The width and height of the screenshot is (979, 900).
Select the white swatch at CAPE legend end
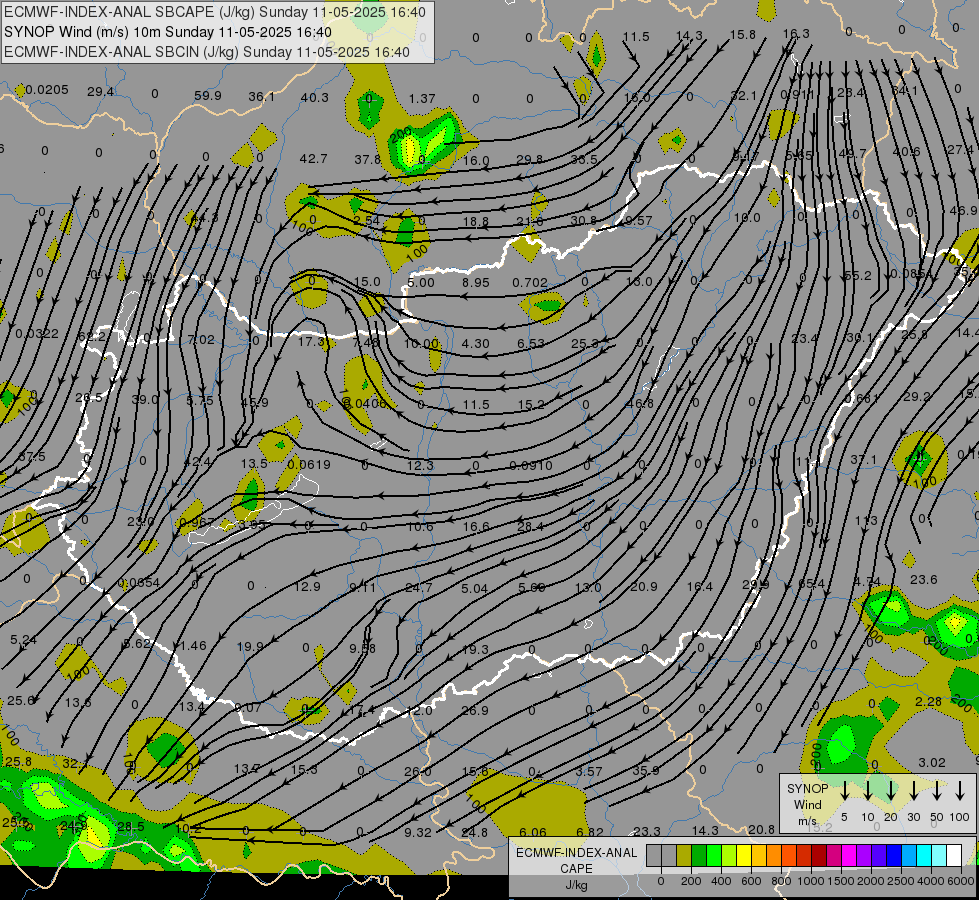pyautogui.click(x=954, y=855)
